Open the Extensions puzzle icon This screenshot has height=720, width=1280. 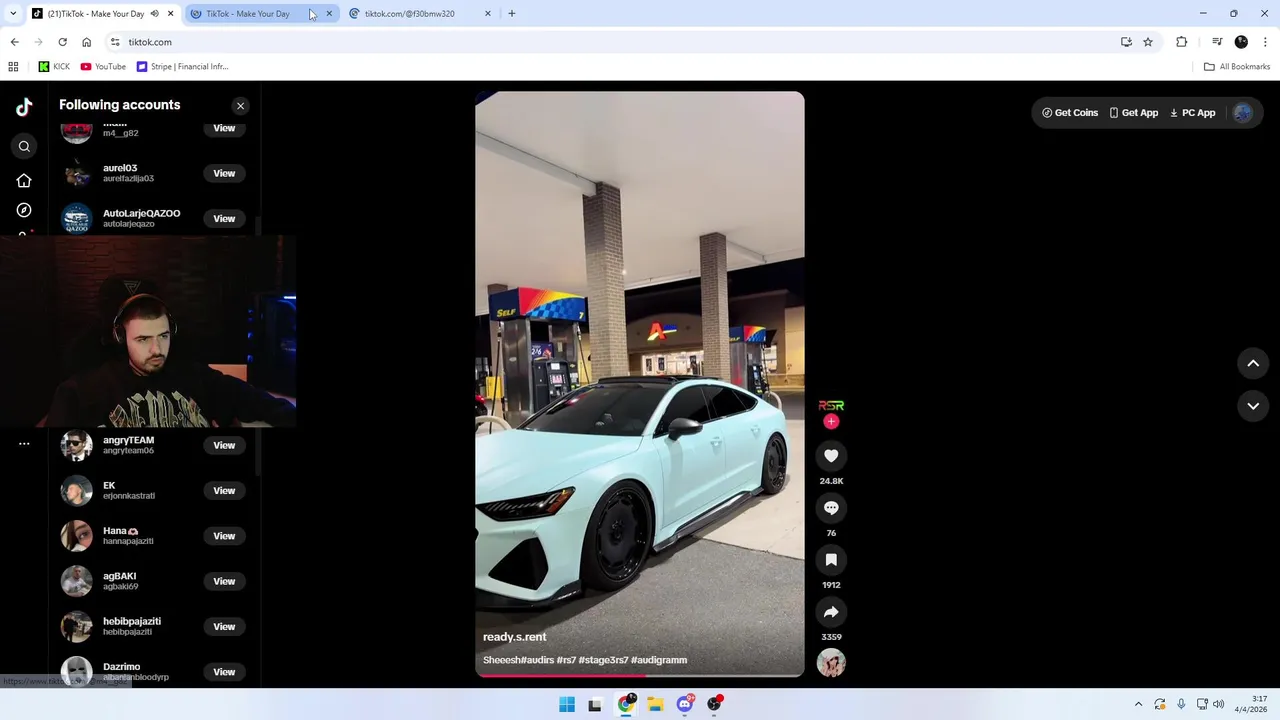(1181, 42)
